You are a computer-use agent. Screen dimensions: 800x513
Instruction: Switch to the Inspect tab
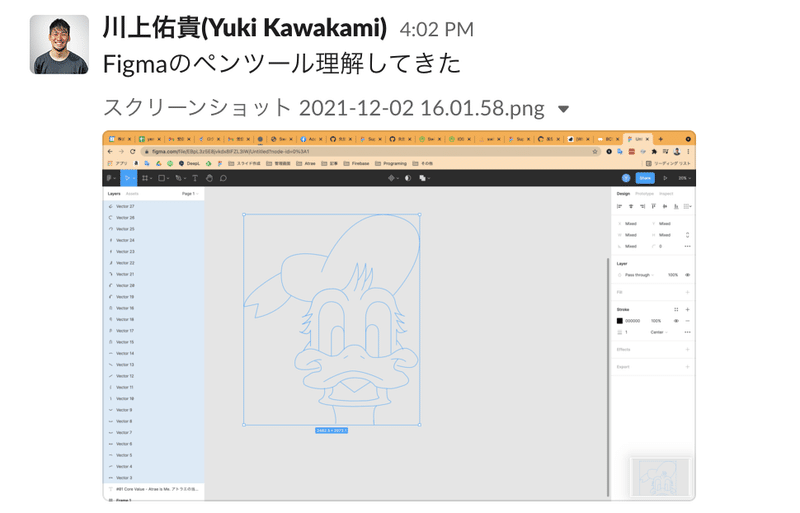666,194
